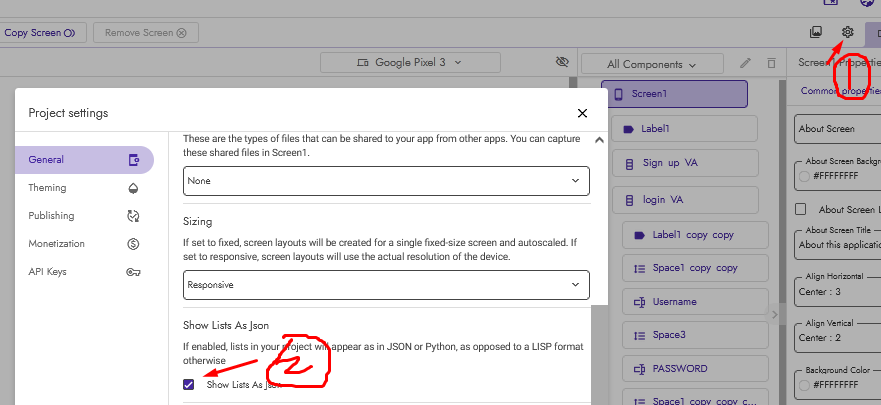This screenshot has height=405, width=881.
Task: Select Label1 in component tree
Action: [684, 129]
